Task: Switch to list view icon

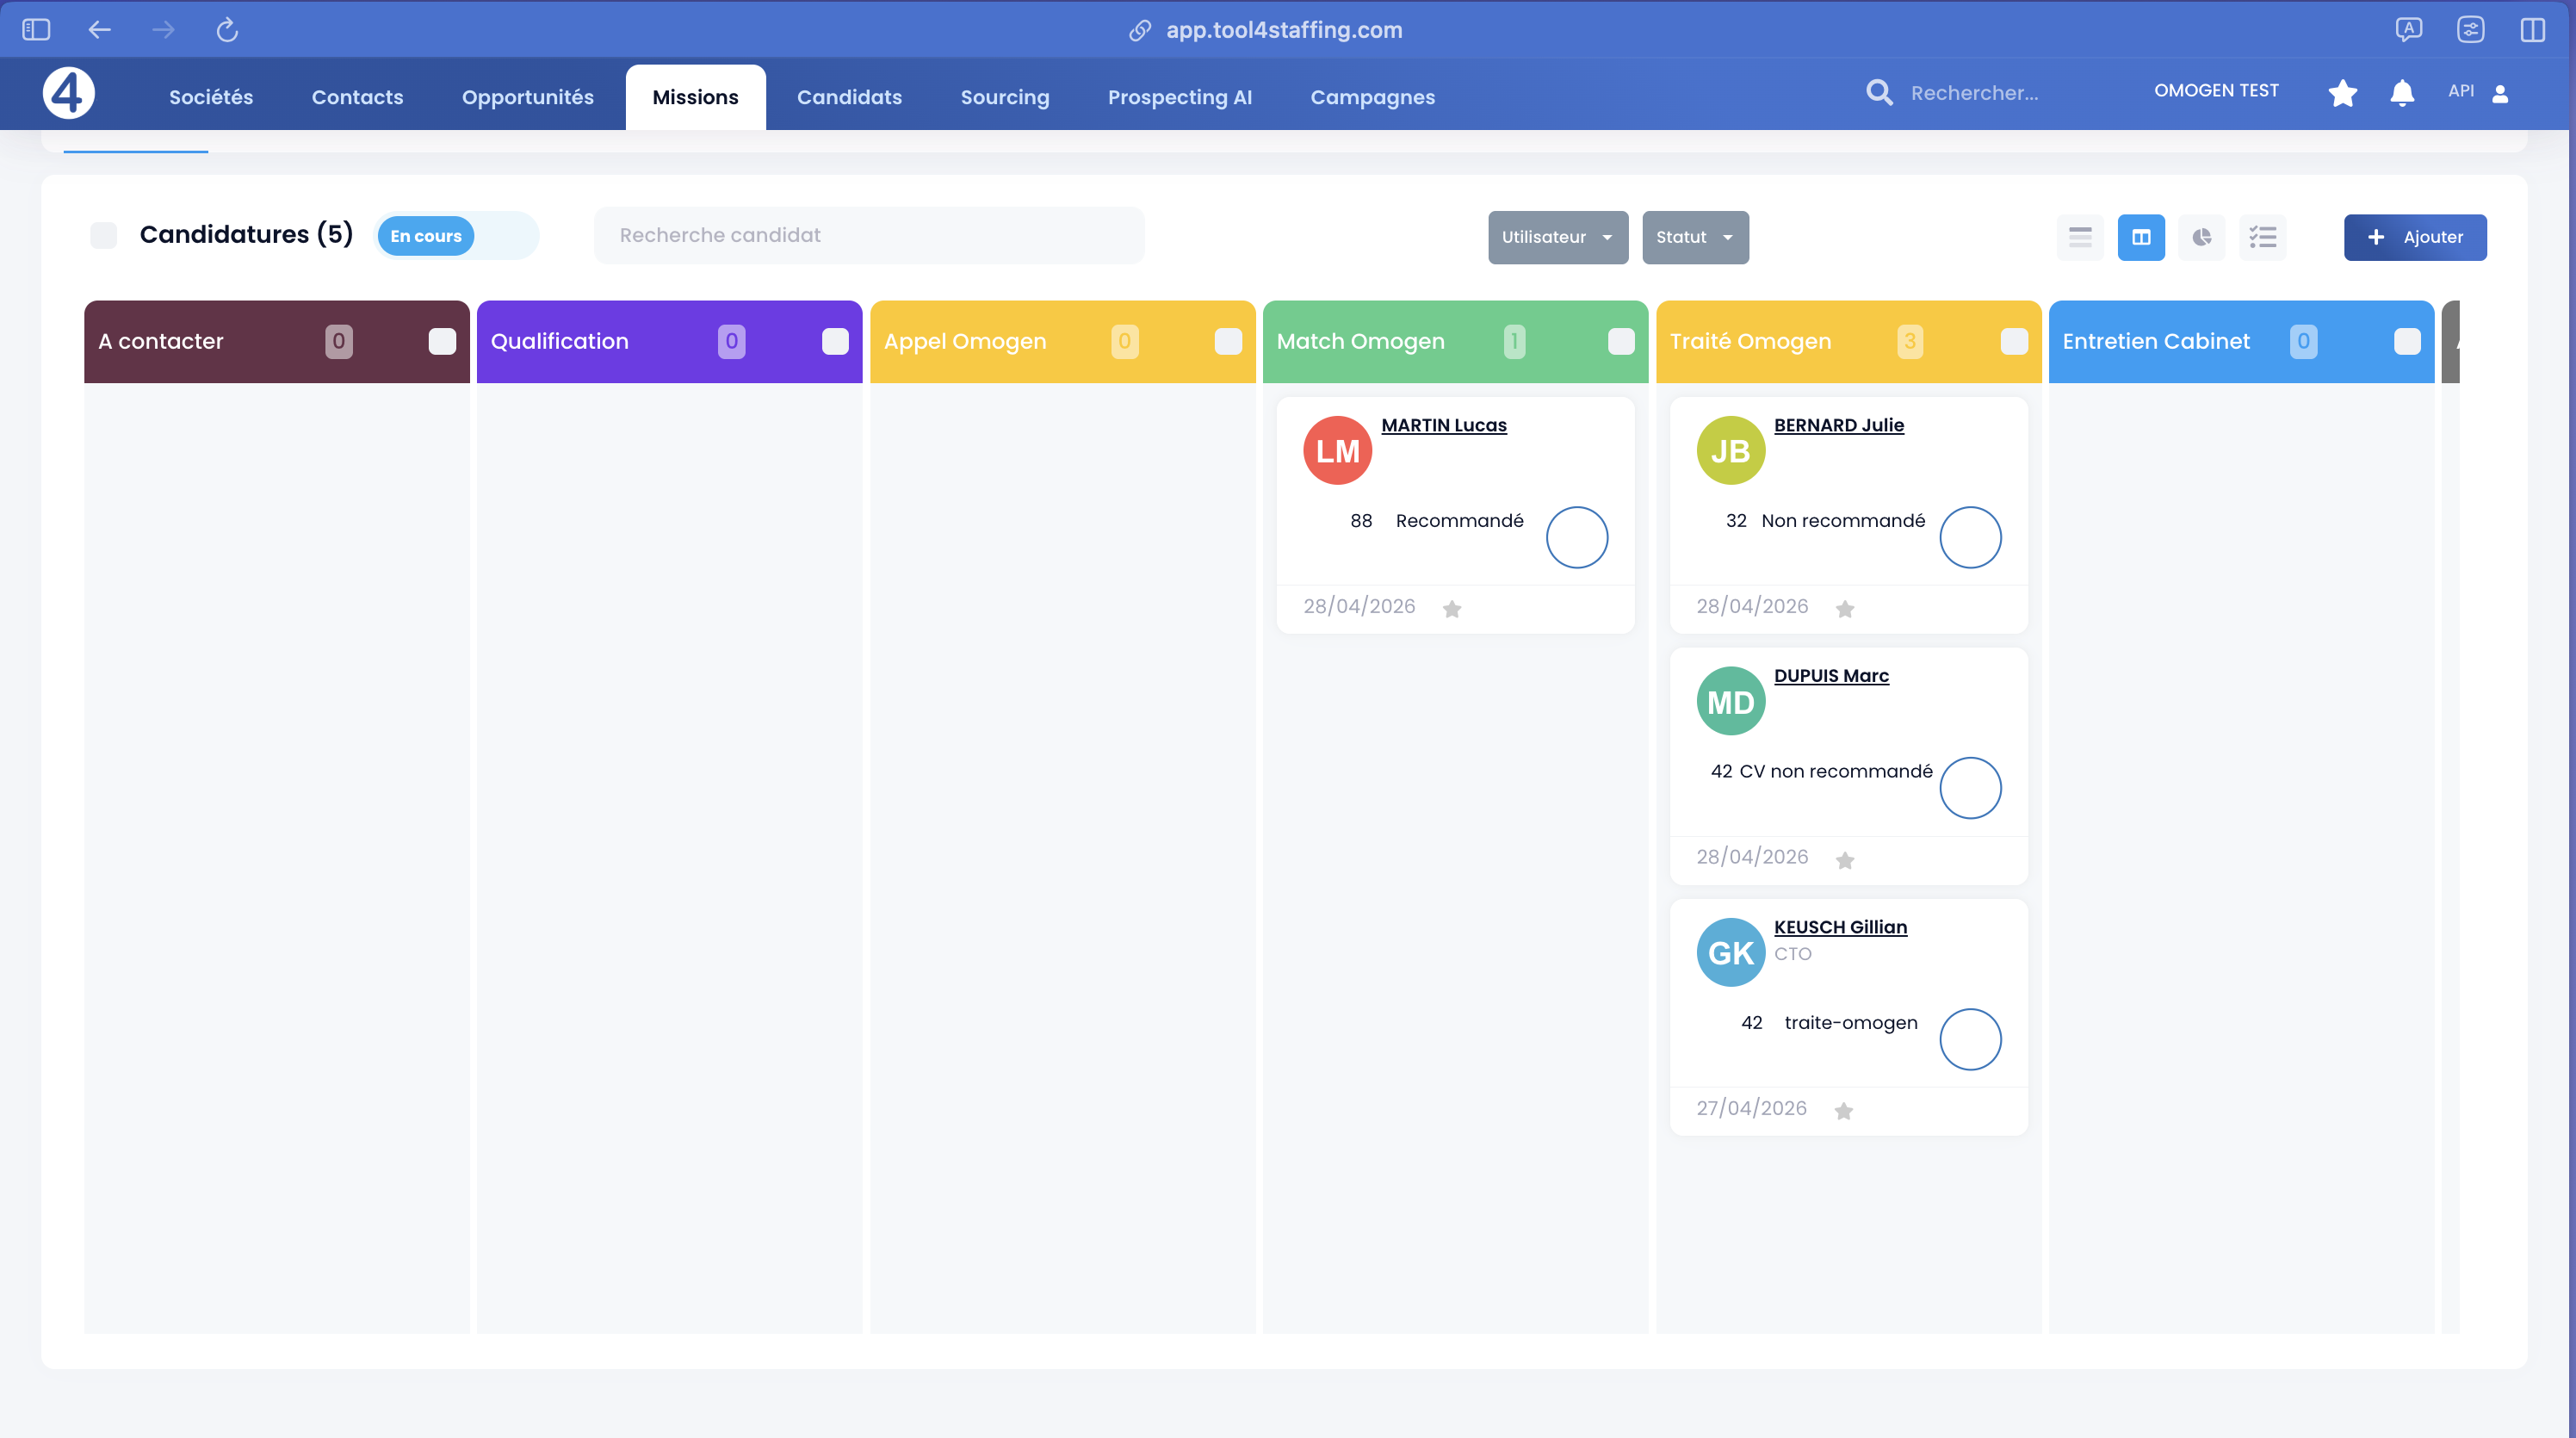Action: 2080,237
